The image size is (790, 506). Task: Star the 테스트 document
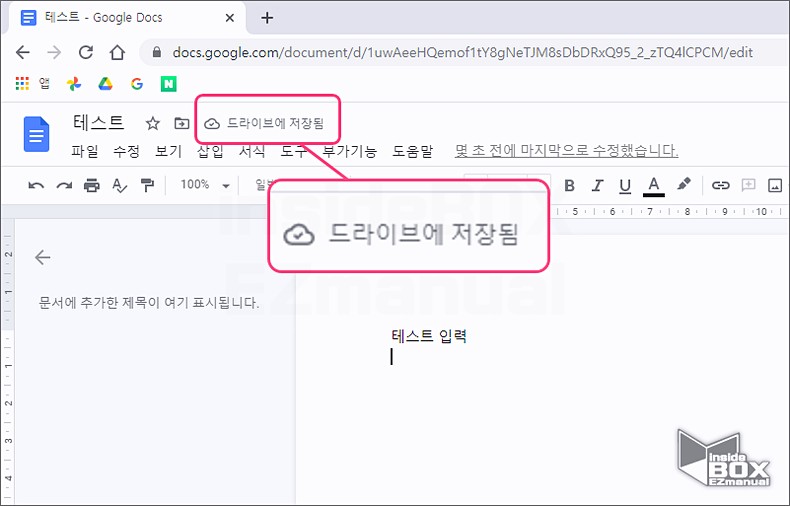(153, 124)
